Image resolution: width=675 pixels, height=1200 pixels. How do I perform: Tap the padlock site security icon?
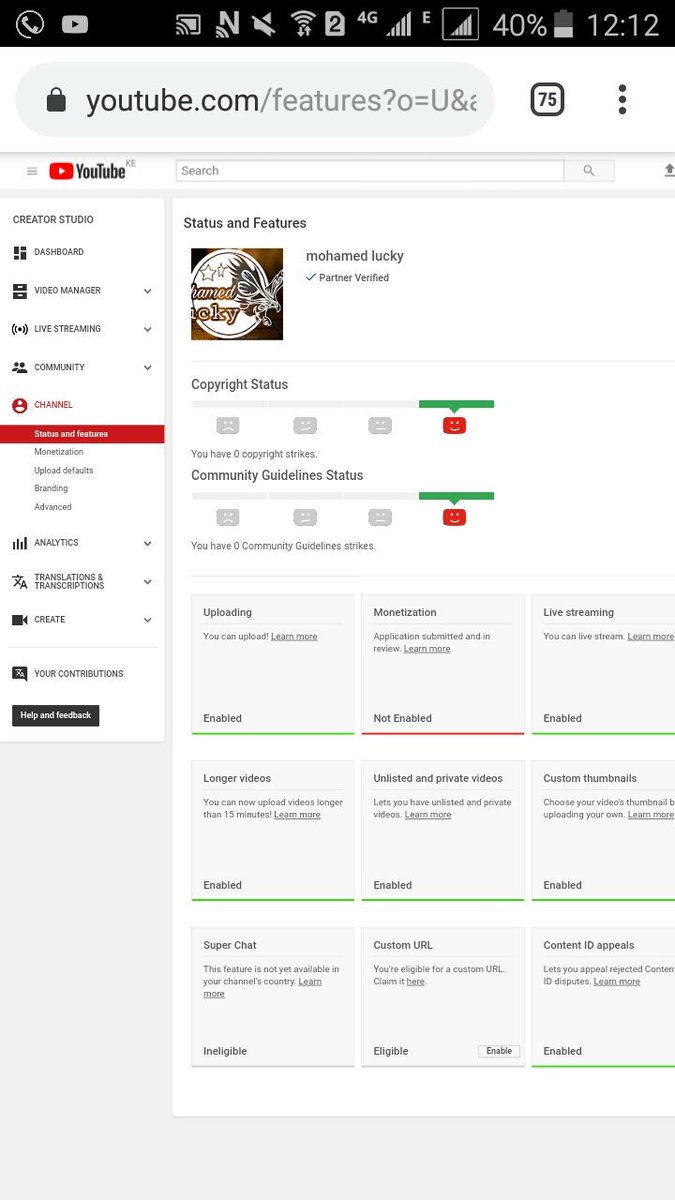(x=56, y=100)
